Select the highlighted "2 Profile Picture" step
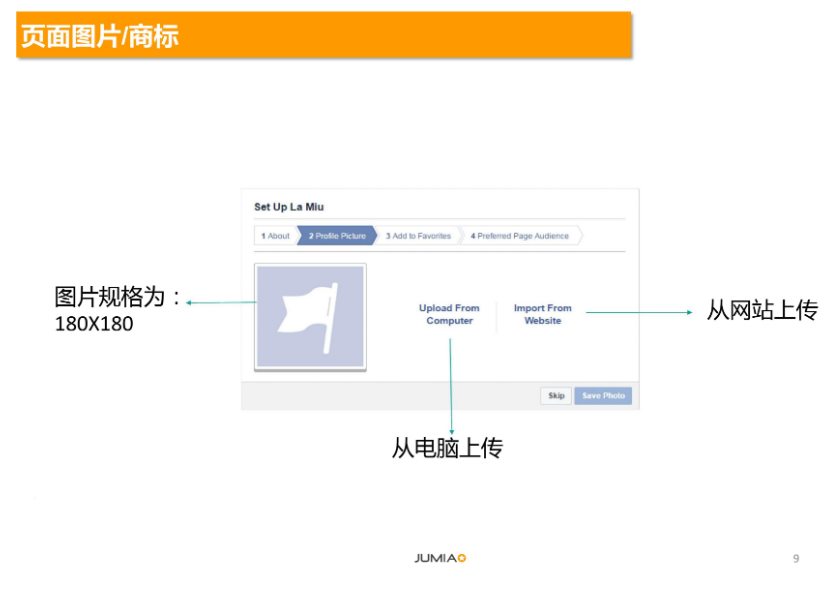The height and width of the screenshot is (592, 836). point(336,236)
